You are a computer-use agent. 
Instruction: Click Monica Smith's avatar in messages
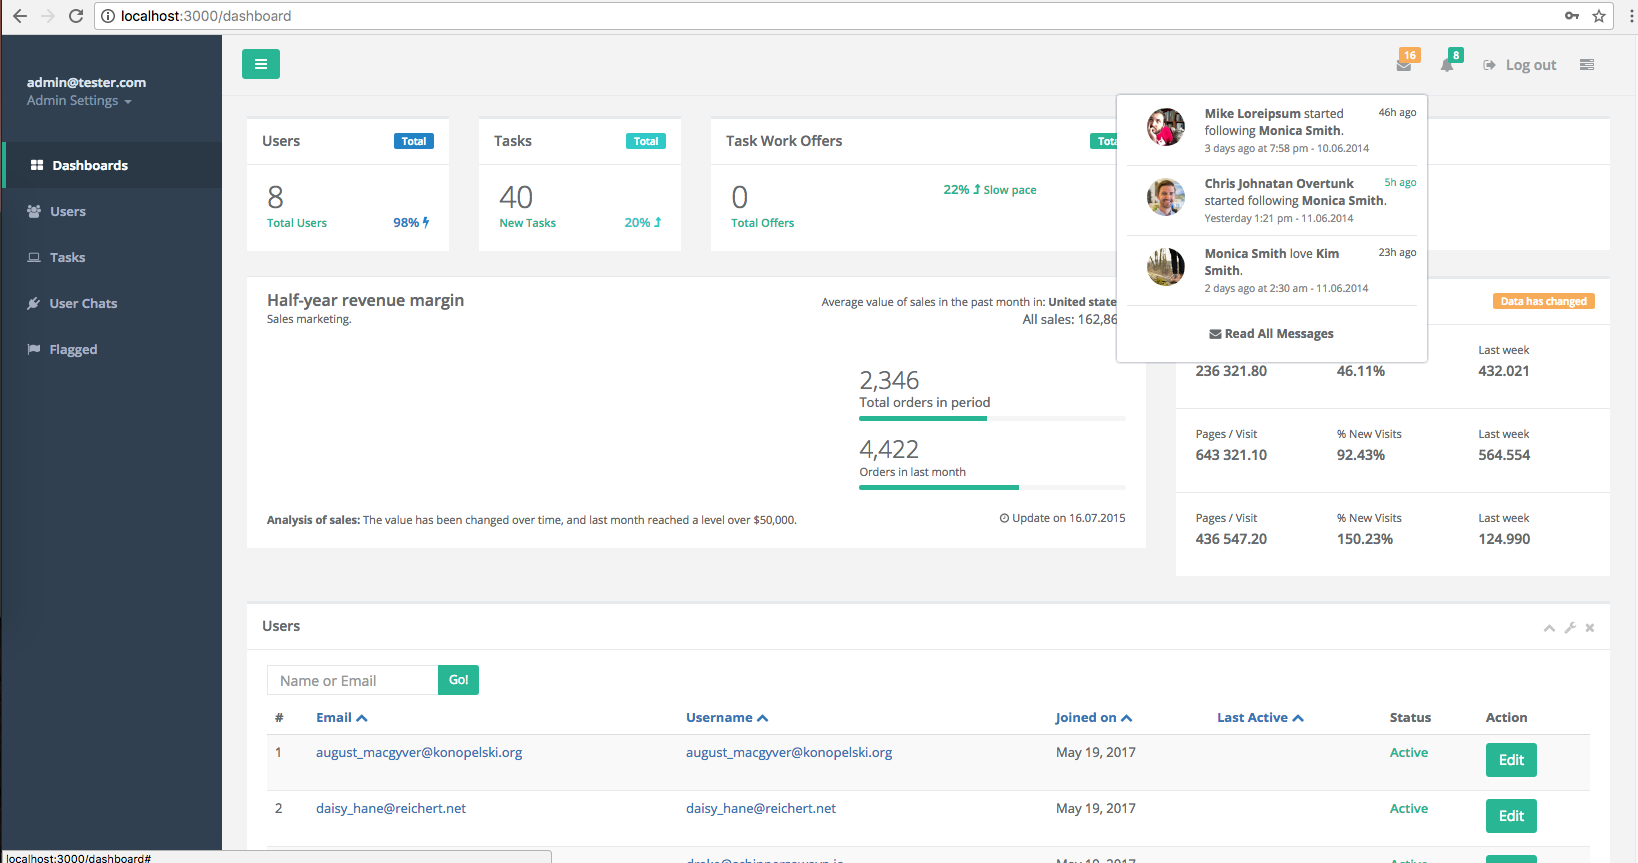click(x=1166, y=267)
